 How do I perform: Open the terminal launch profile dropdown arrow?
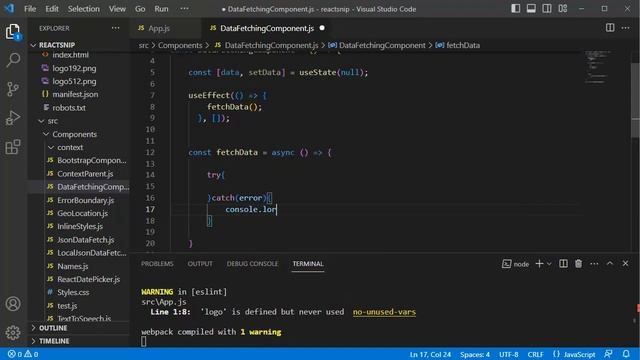[549, 264]
